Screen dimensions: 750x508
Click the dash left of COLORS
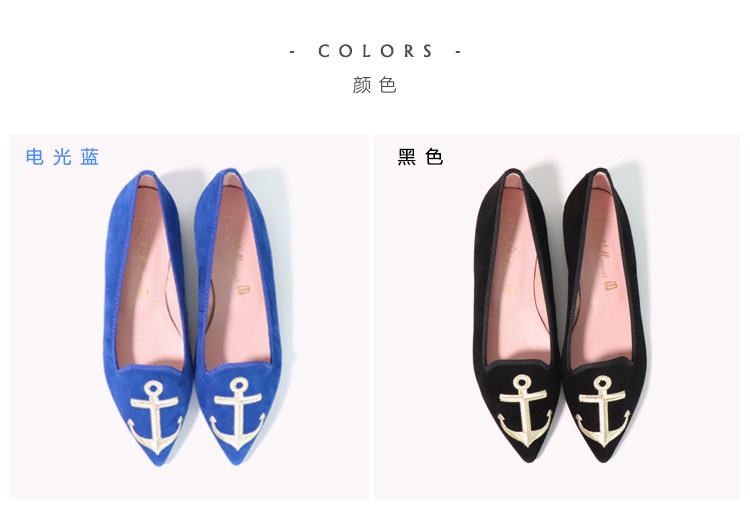[292, 52]
